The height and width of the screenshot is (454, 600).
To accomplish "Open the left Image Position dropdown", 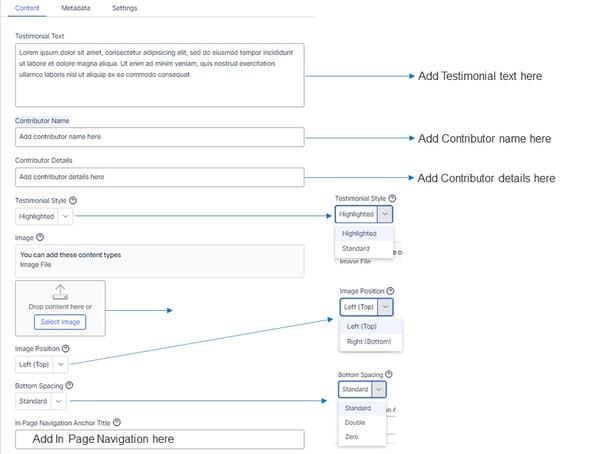I will pyautogui.click(x=44, y=364).
